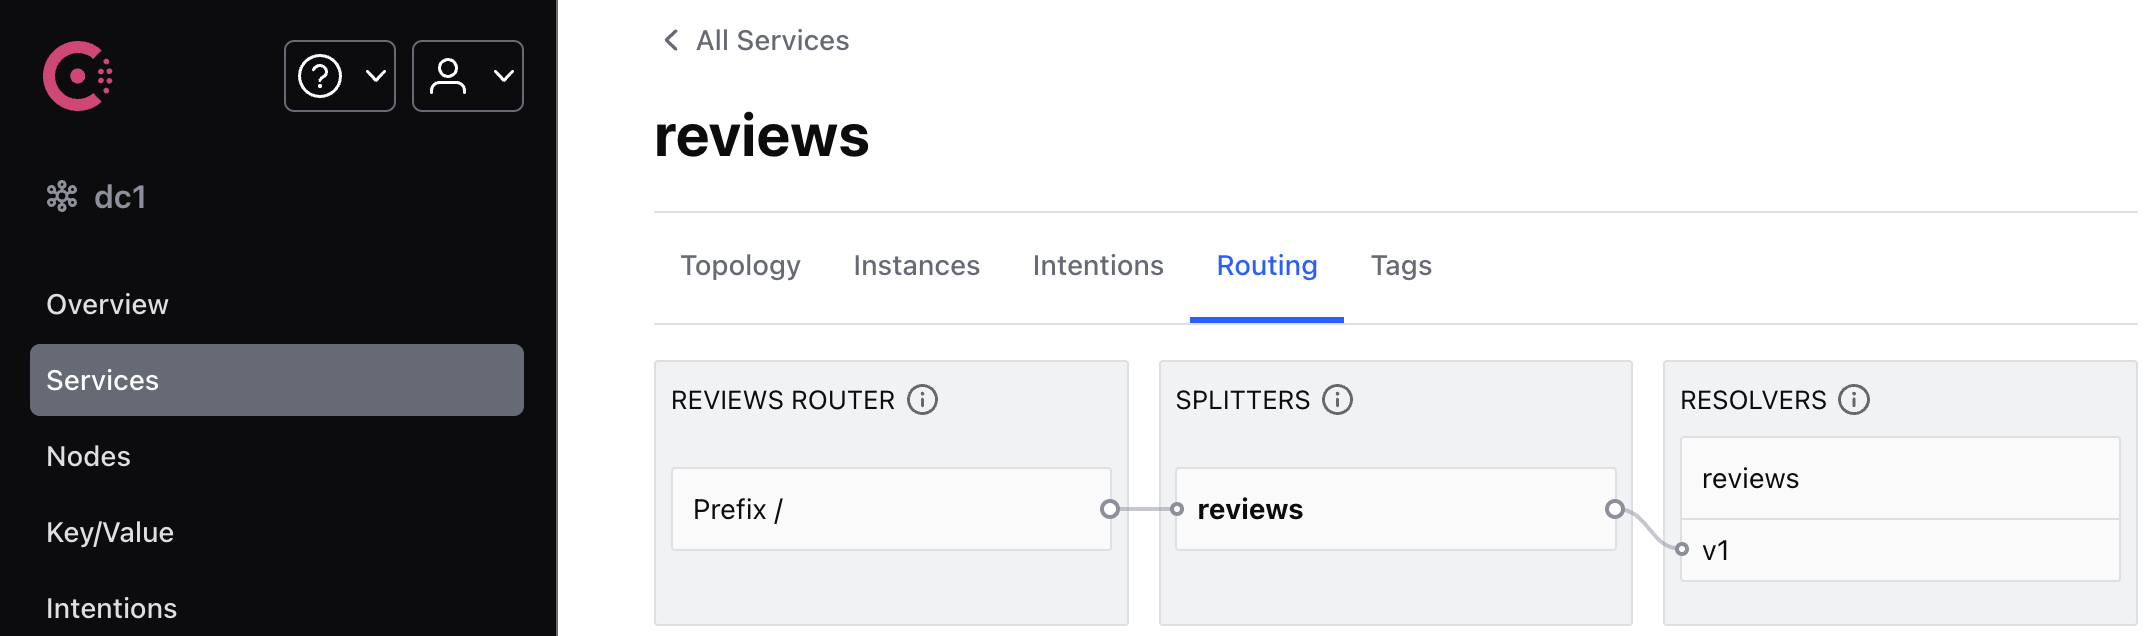Click the dc1 datacenter selector
Screen dimensions: 2146x636
[98, 197]
